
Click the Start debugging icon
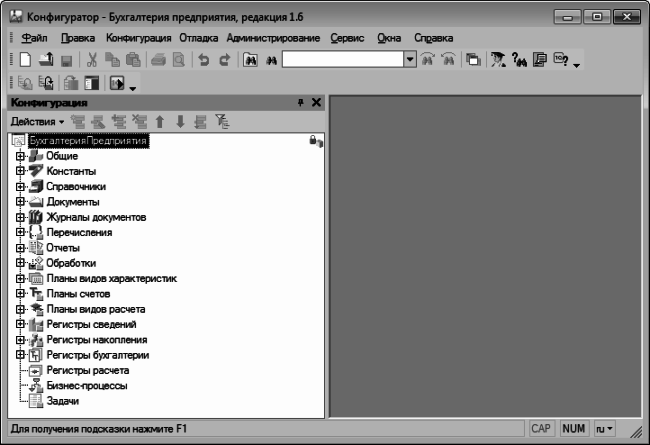117,83
